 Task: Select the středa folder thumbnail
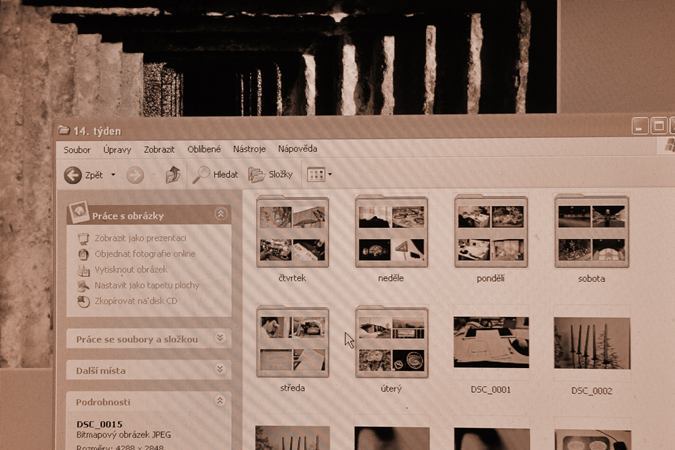click(x=292, y=342)
